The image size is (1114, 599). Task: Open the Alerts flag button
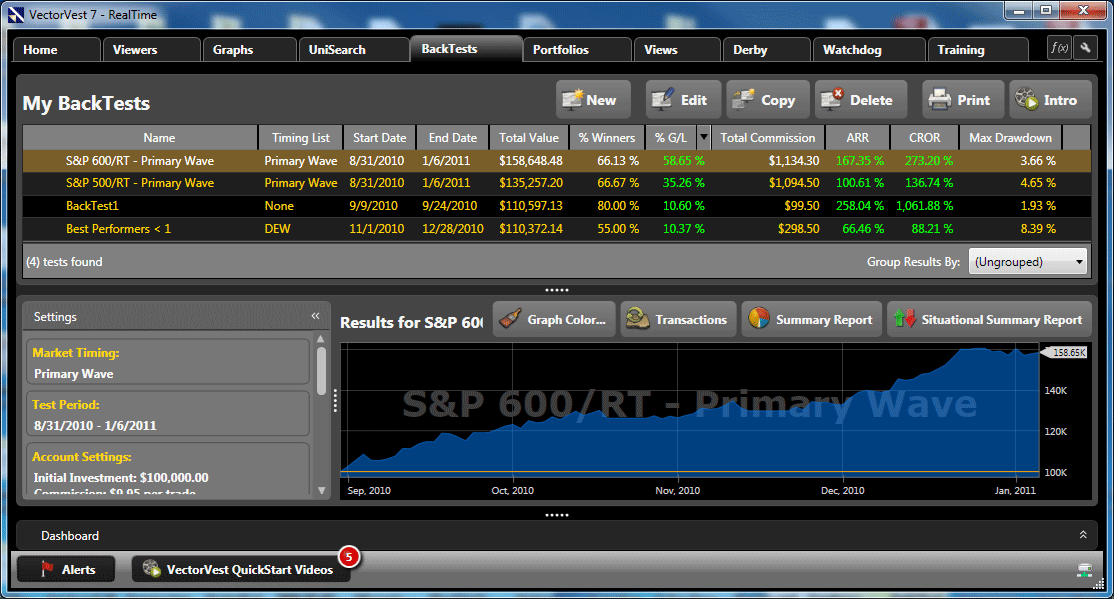click(x=66, y=569)
